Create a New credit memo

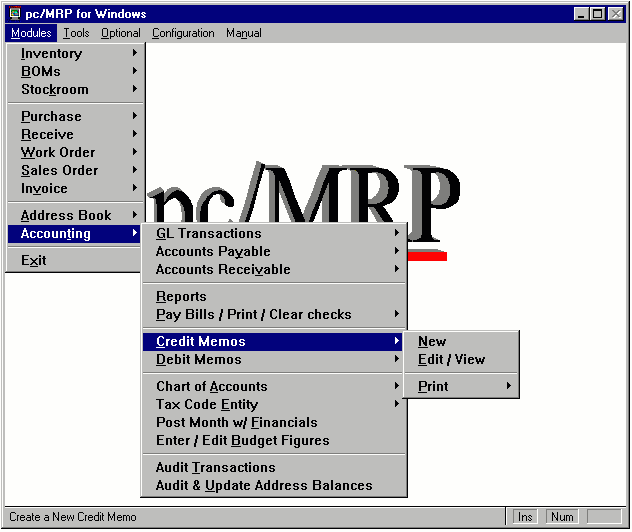[x=461, y=341]
